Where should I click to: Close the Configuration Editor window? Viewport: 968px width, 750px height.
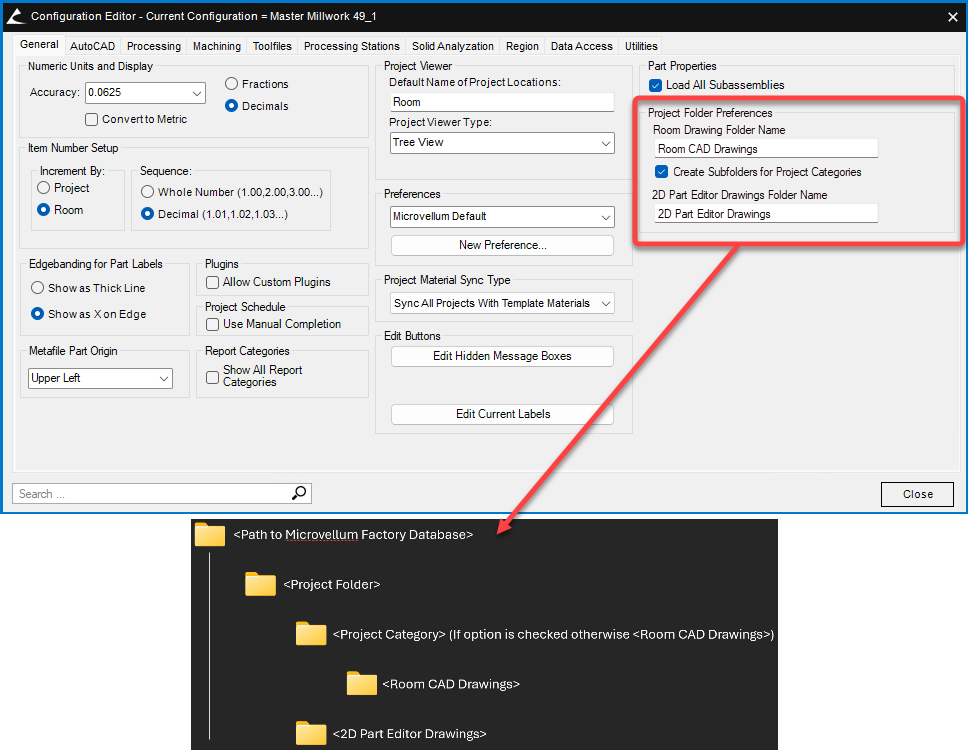(953, 17)
